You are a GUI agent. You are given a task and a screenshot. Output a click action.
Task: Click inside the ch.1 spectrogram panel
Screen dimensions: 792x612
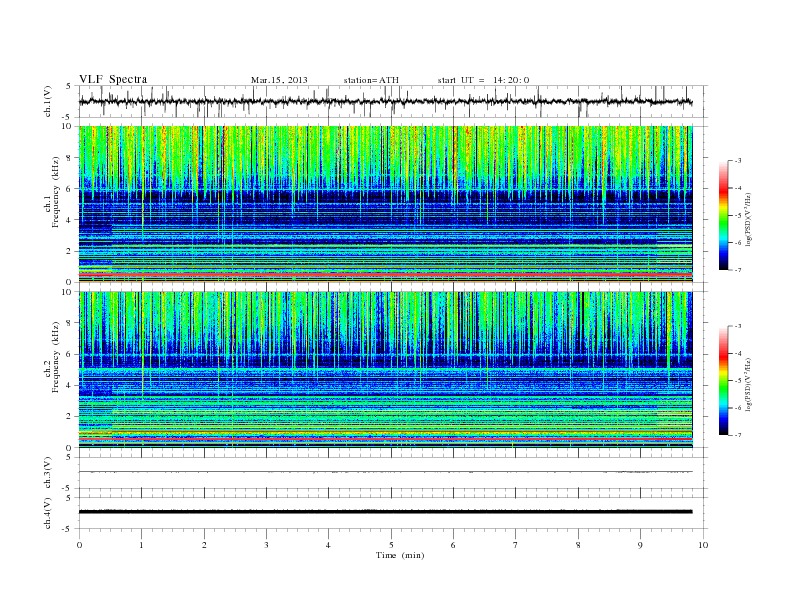(385, 204)
